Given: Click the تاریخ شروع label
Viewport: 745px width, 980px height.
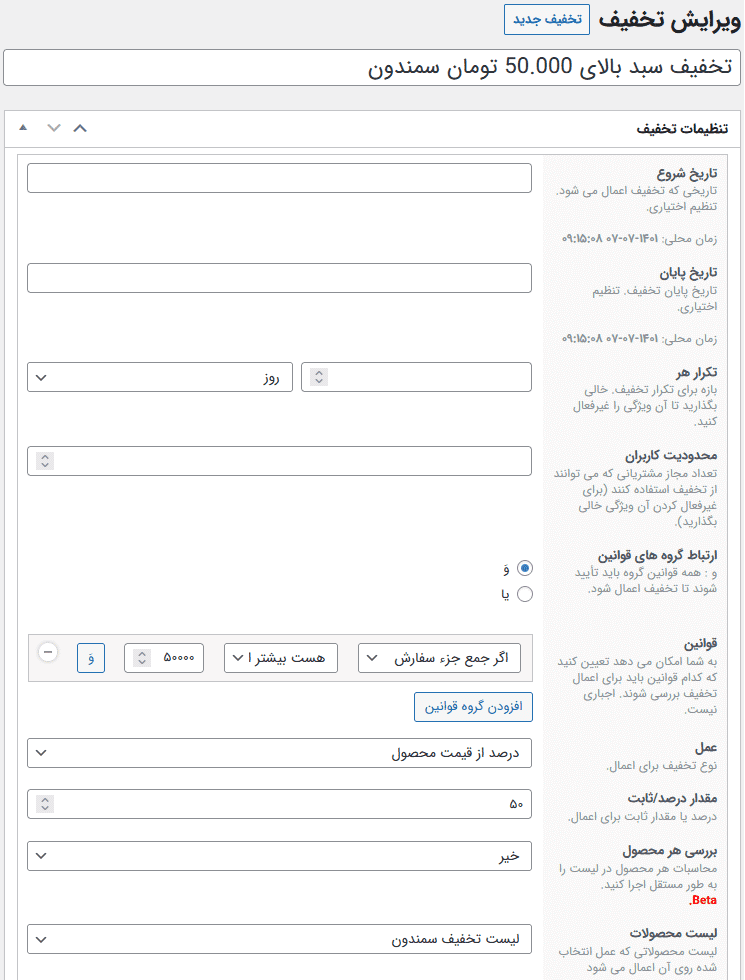Looking at the screenshot, I should [x=687, y=173].
